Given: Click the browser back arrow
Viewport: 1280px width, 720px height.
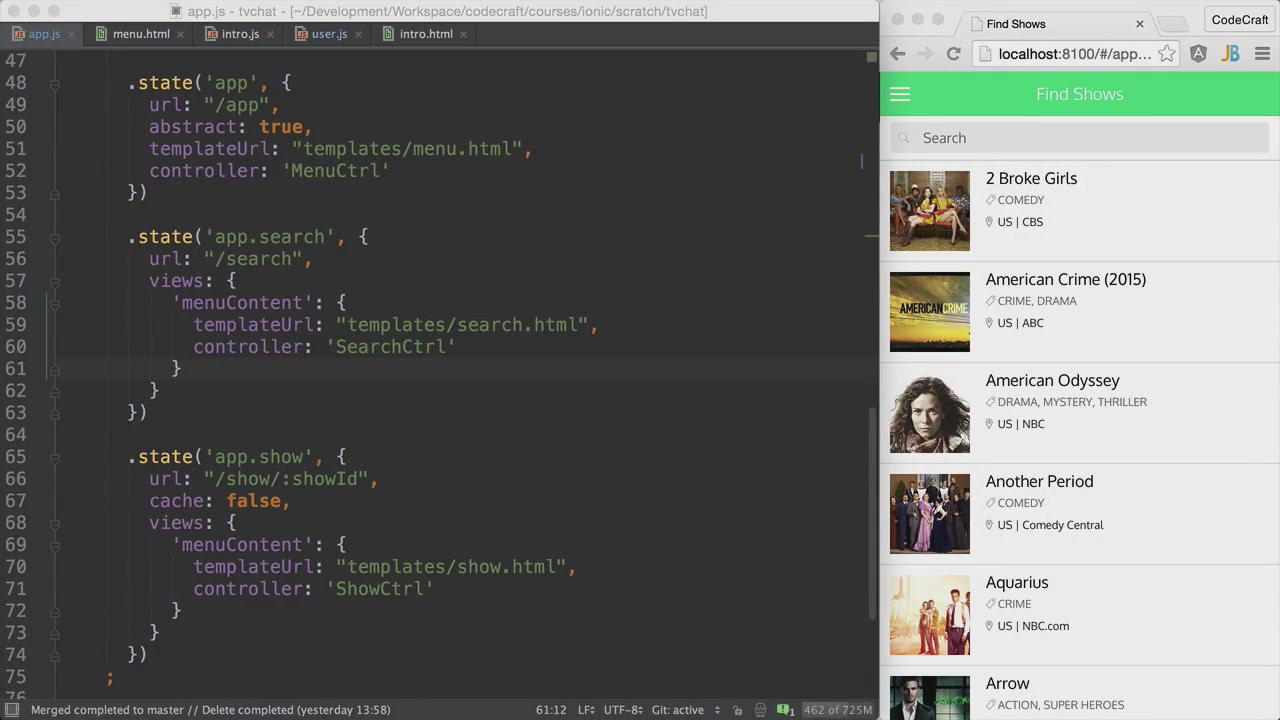Looking at the screenshot, I should (x=898, y=54).
